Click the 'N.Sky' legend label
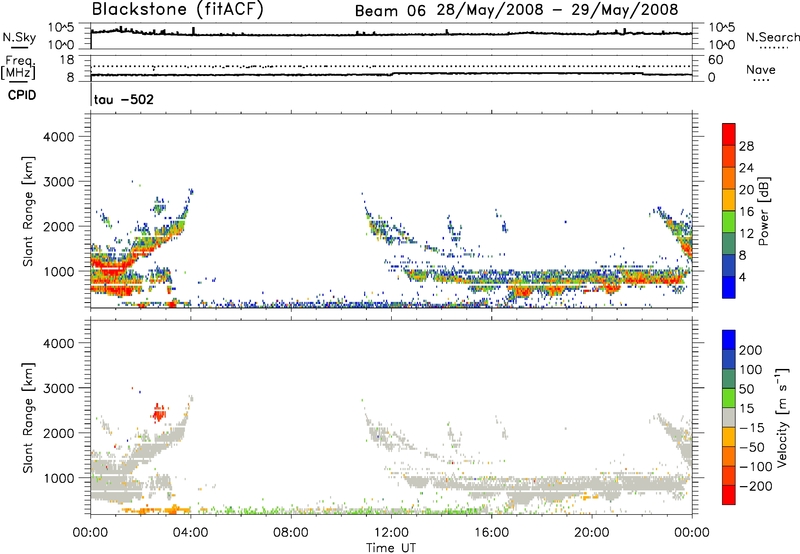The image size is (800, 554). click(19, 37)
